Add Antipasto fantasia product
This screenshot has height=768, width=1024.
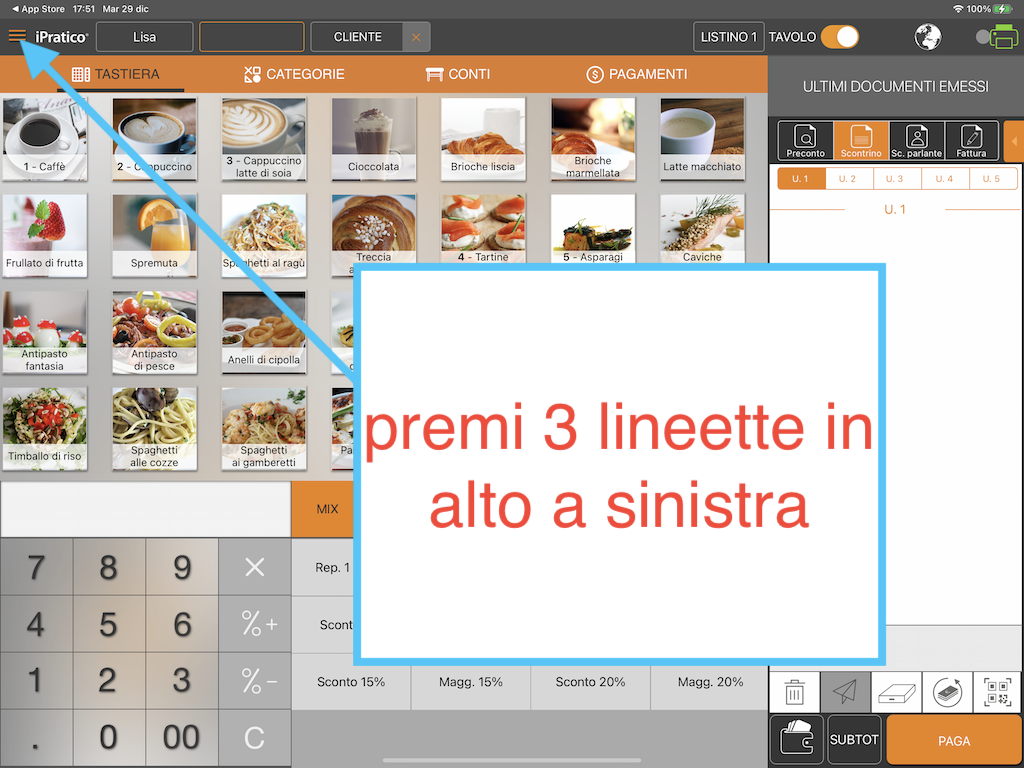44,332
